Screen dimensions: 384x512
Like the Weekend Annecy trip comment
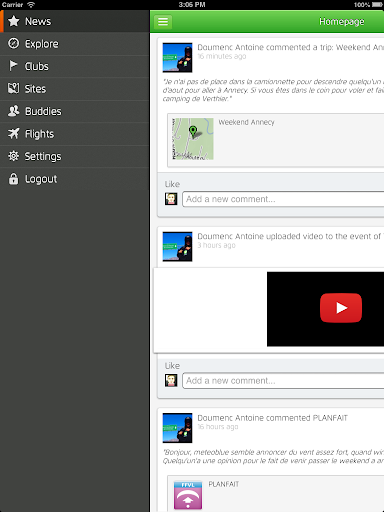(x=172, y=184)
